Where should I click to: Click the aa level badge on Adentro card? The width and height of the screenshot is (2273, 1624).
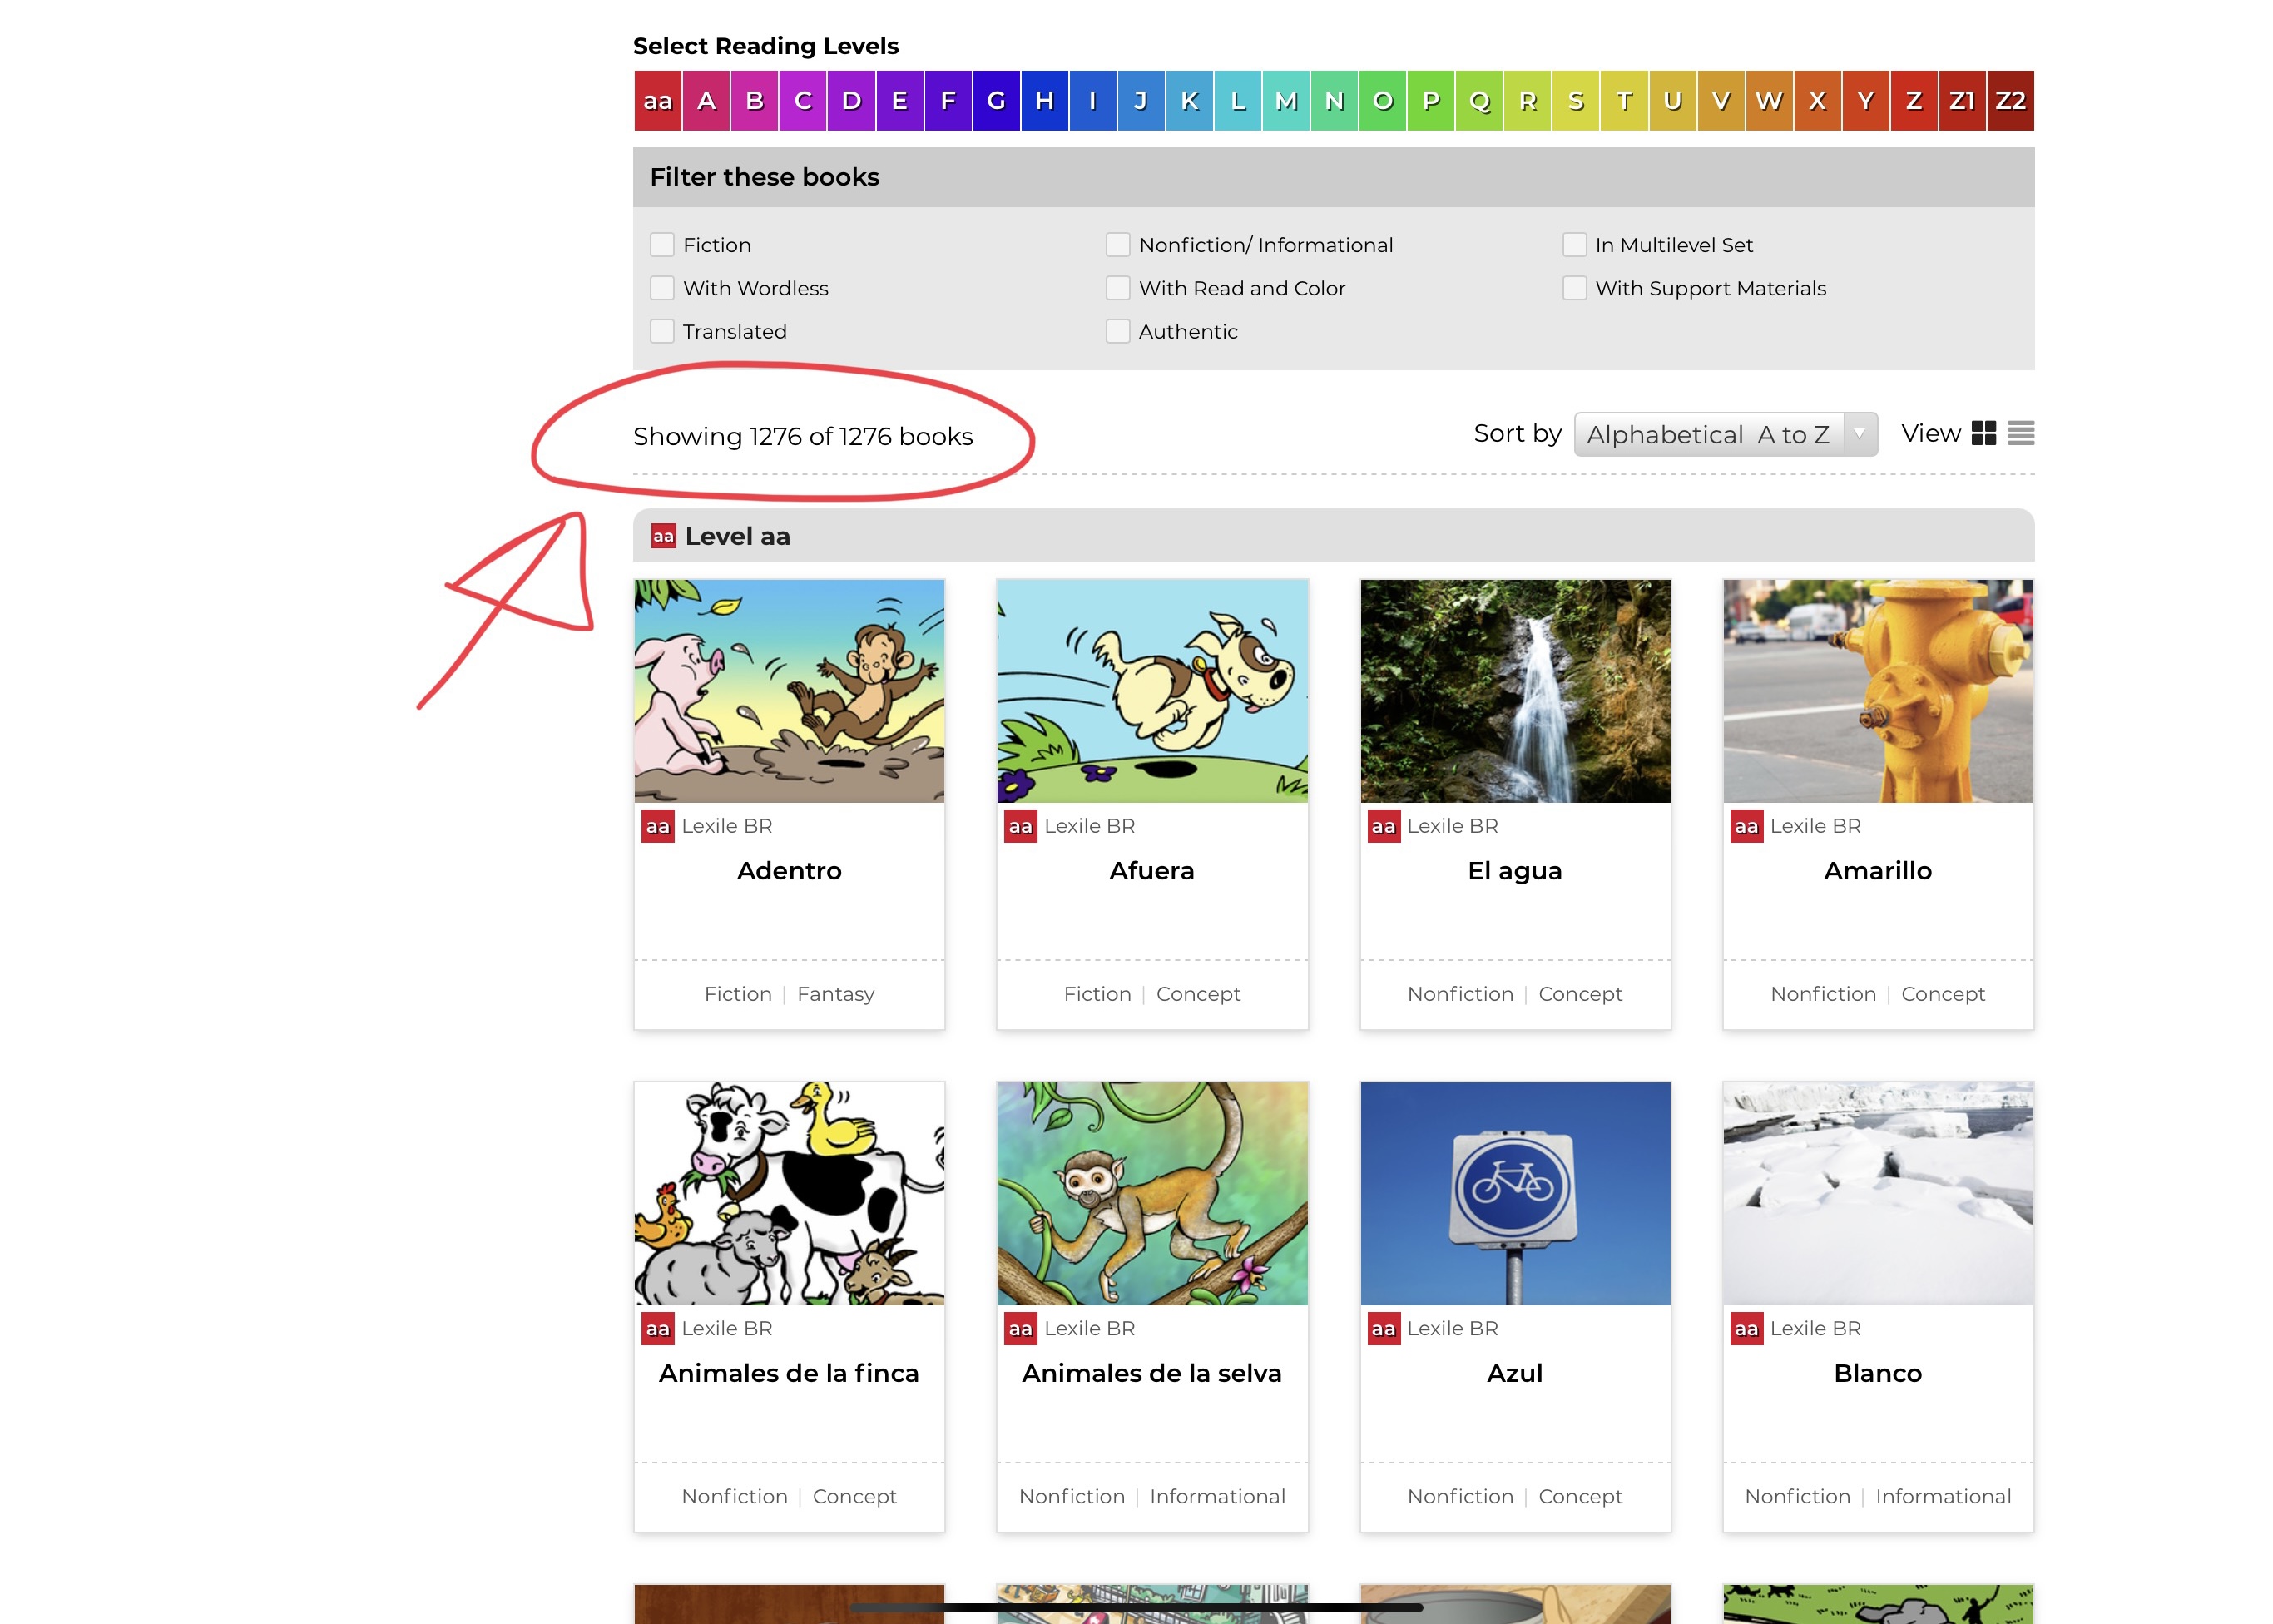[657, 826]
